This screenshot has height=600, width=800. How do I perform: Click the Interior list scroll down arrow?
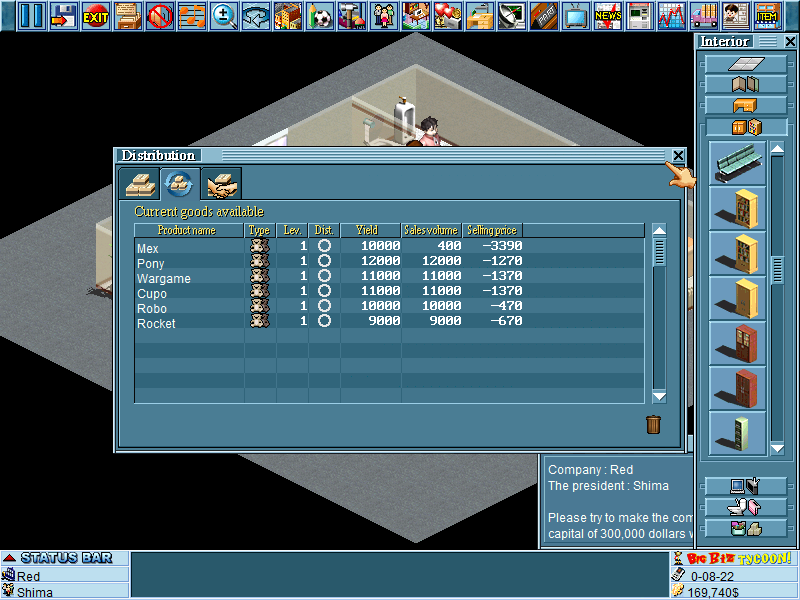777,448
